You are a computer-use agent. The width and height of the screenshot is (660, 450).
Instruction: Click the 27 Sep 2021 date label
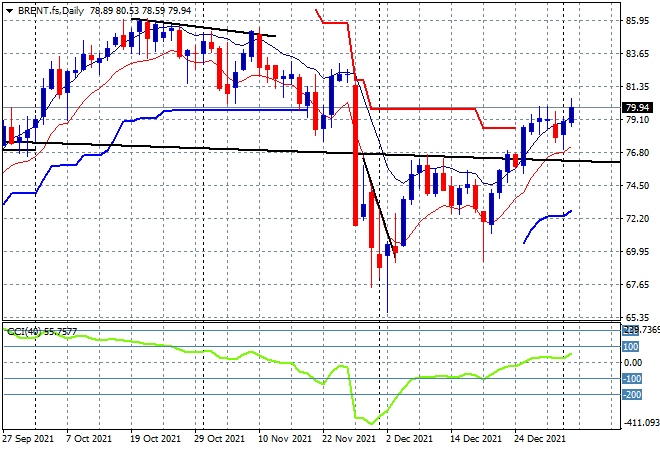(x=28, y=439)
